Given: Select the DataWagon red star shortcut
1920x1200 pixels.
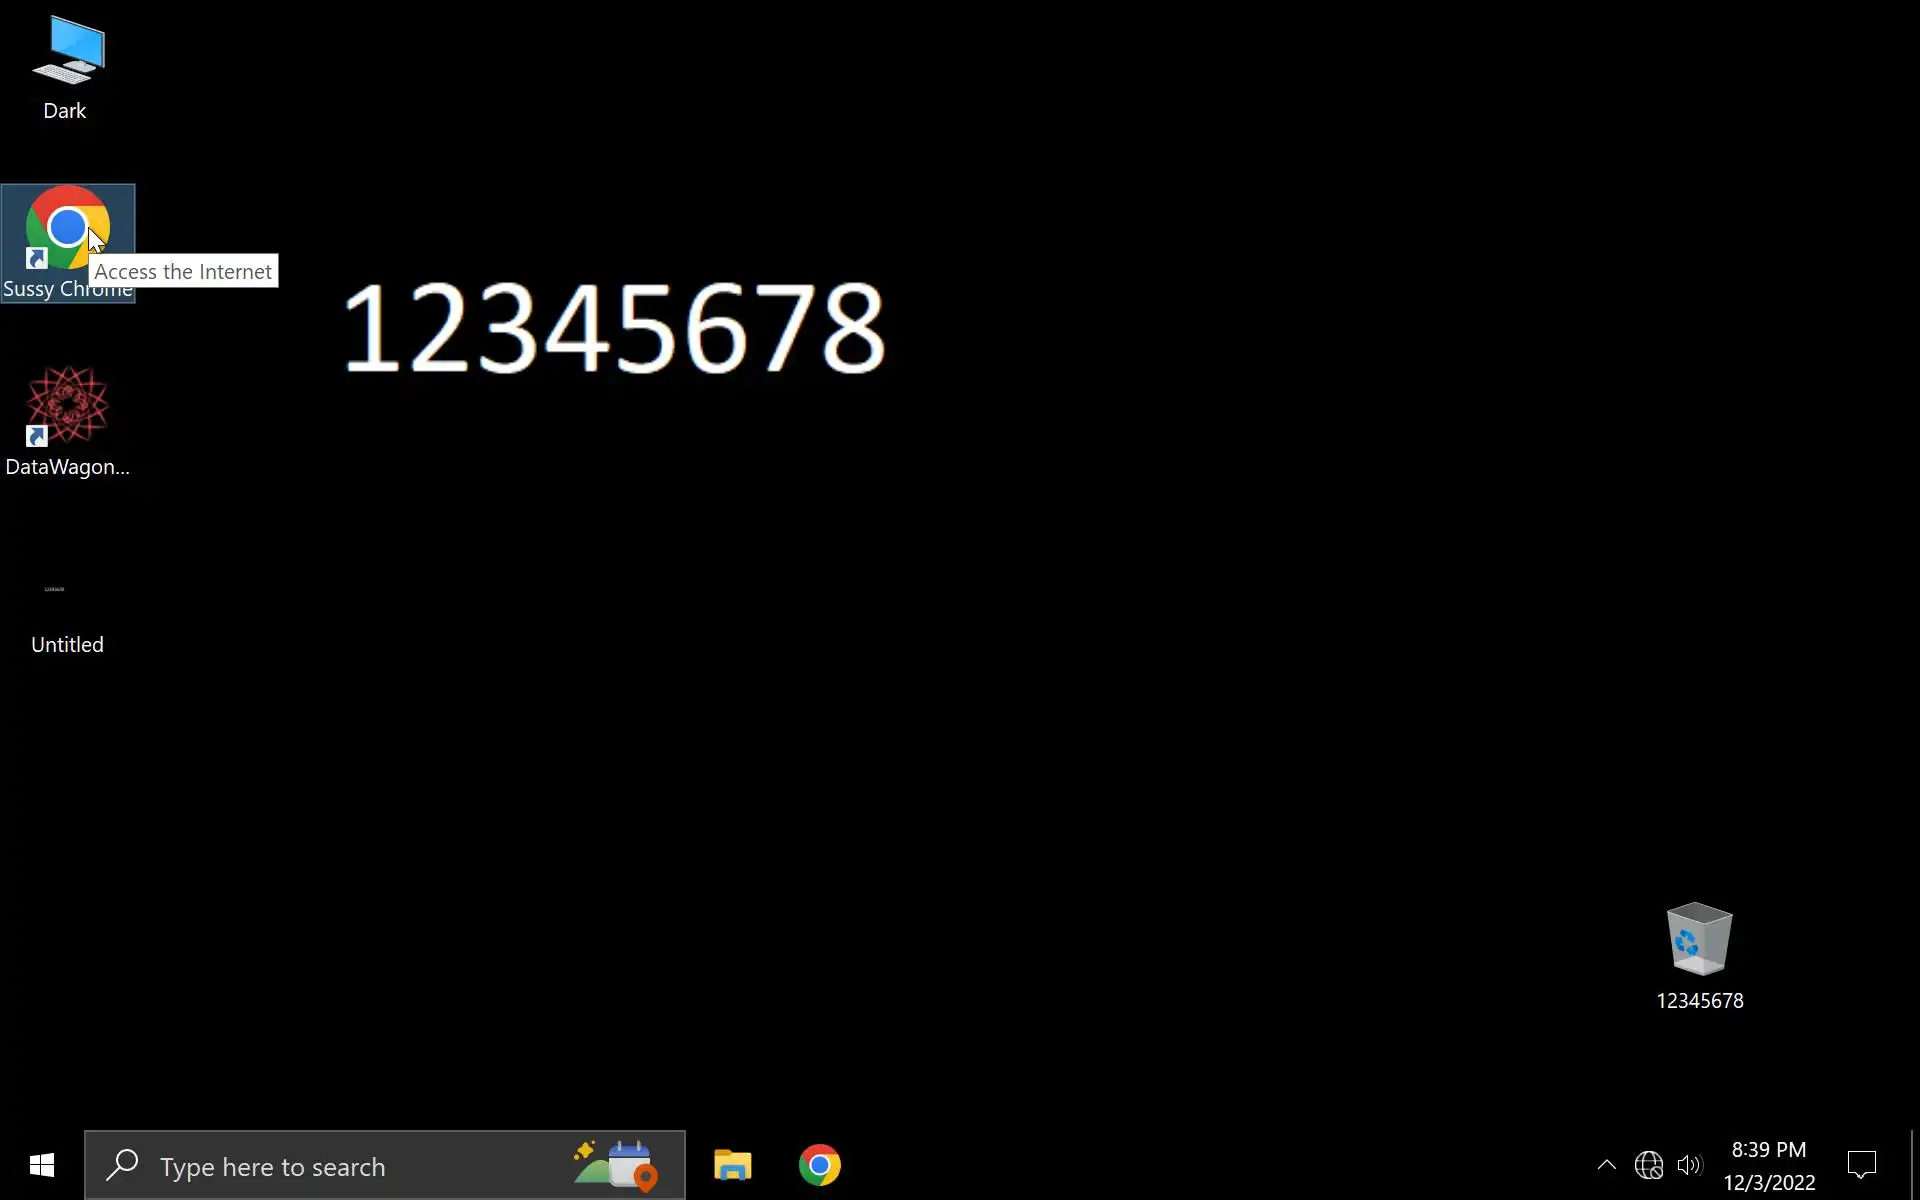Looking at the screenshot, I should 67,405.
